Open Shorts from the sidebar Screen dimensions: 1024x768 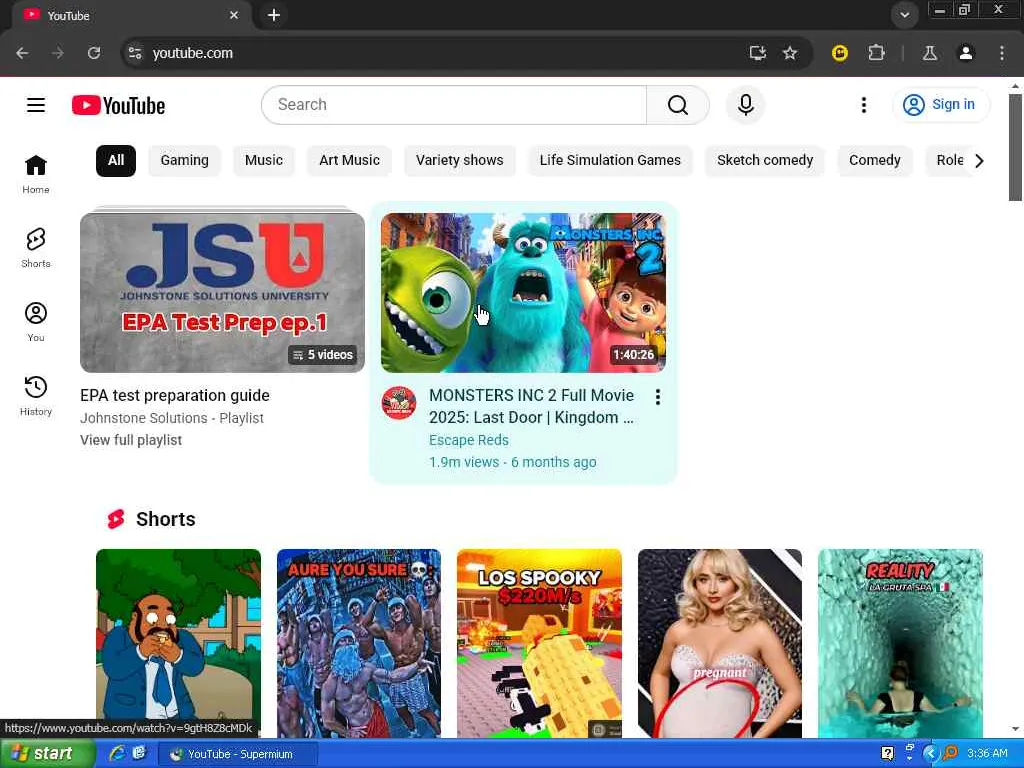click(36, 248)
